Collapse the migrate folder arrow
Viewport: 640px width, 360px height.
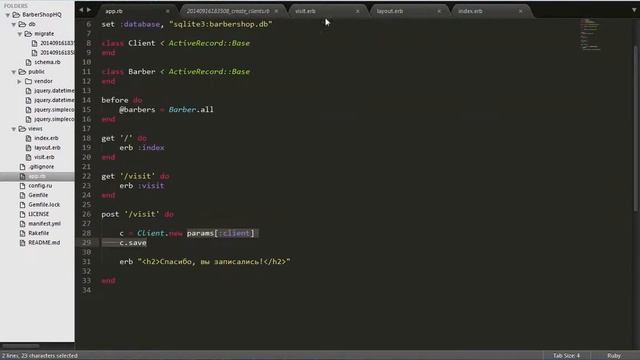pyautogui.click(x=20, y=34)
